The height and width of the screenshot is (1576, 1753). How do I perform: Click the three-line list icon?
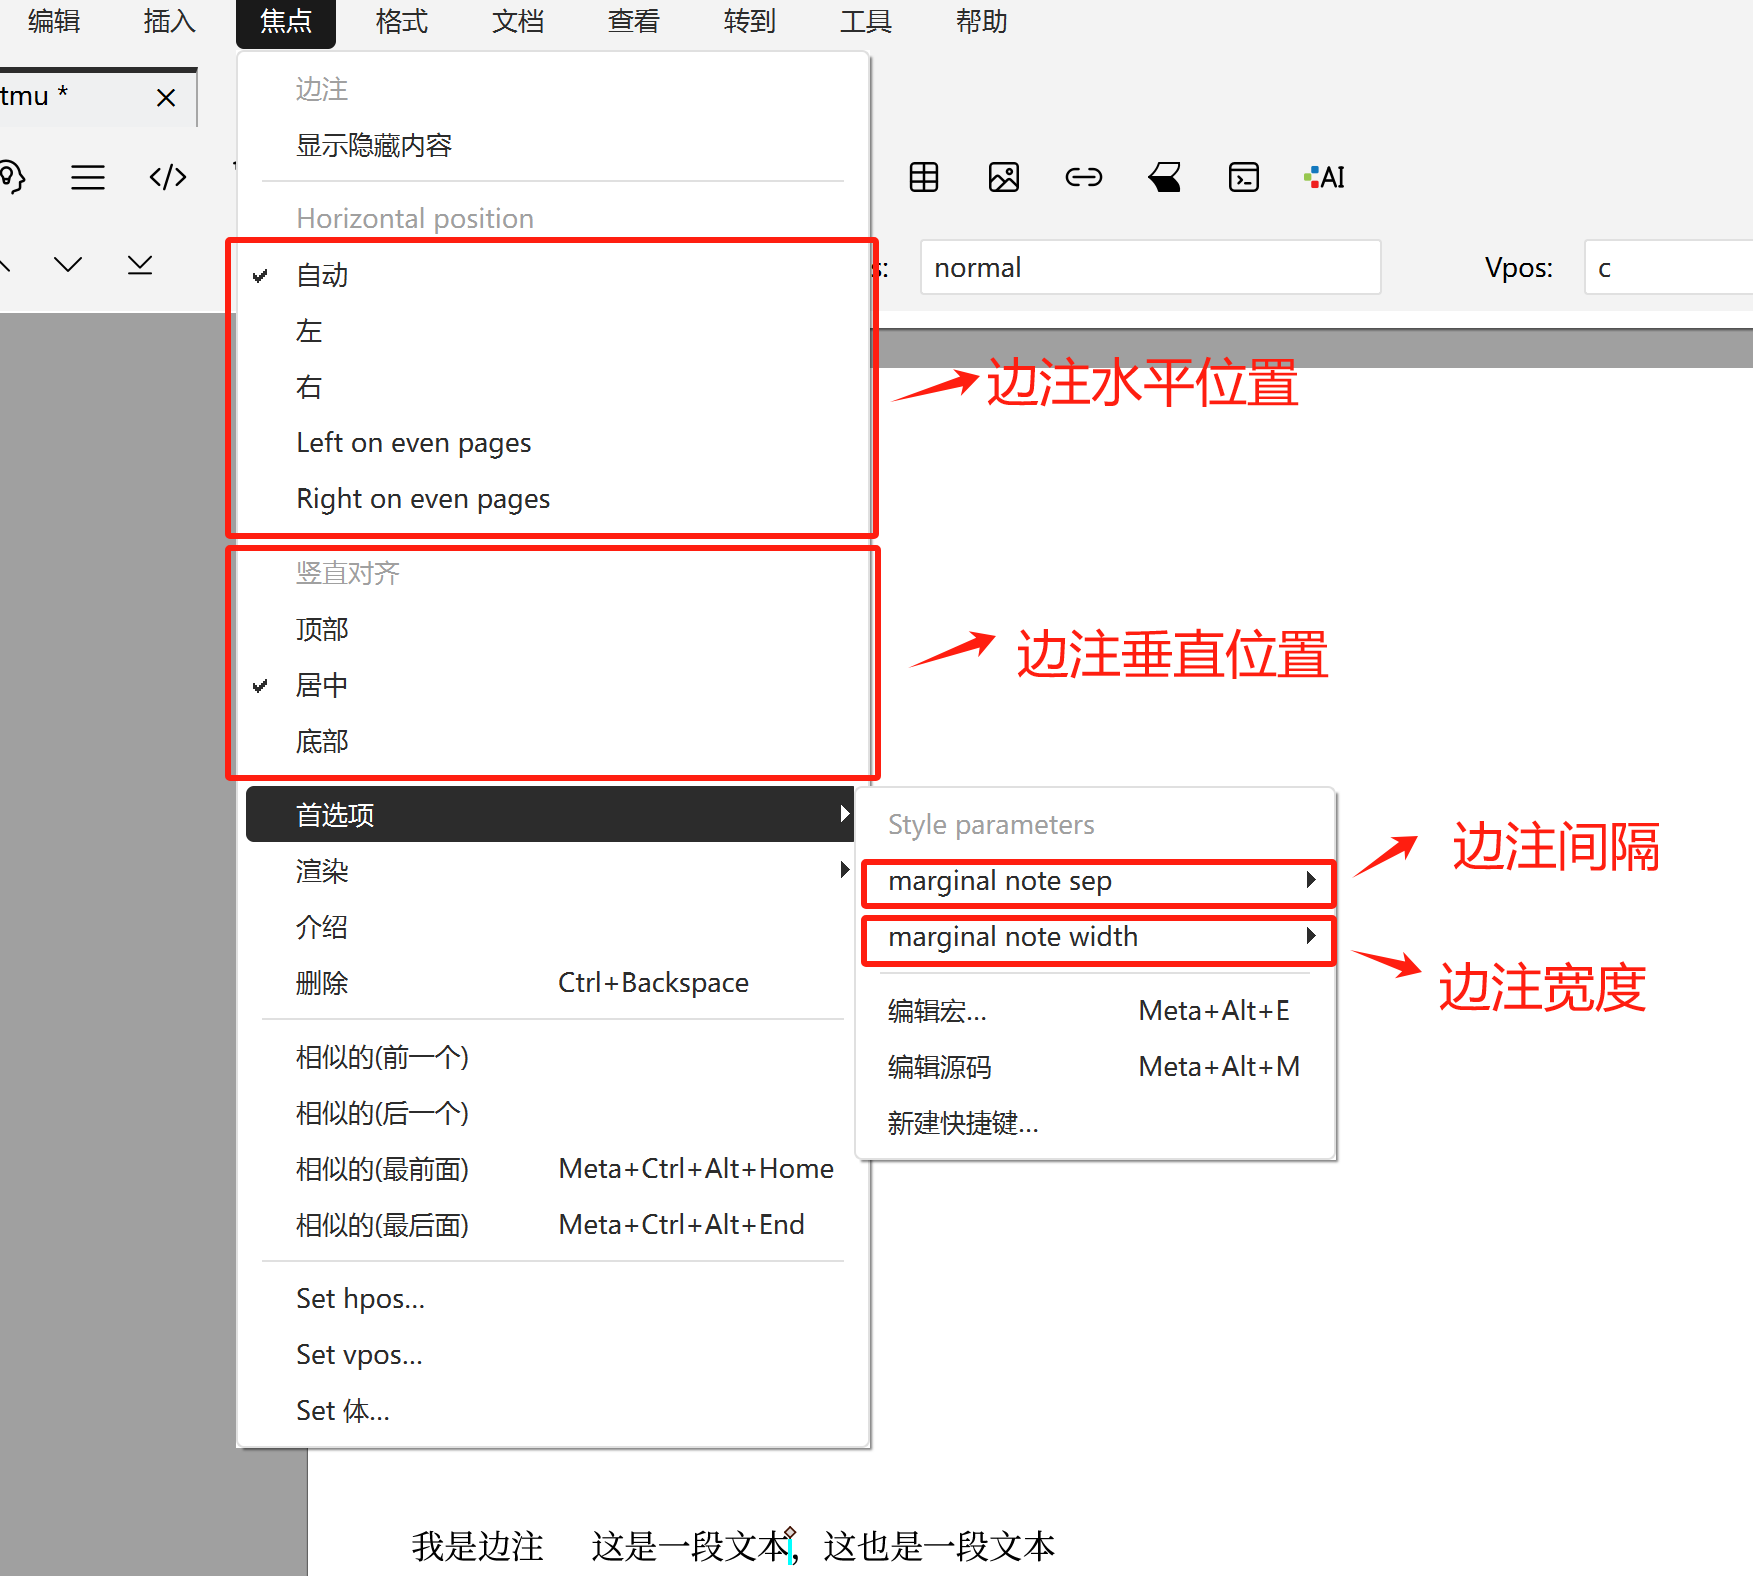(88, 178)
